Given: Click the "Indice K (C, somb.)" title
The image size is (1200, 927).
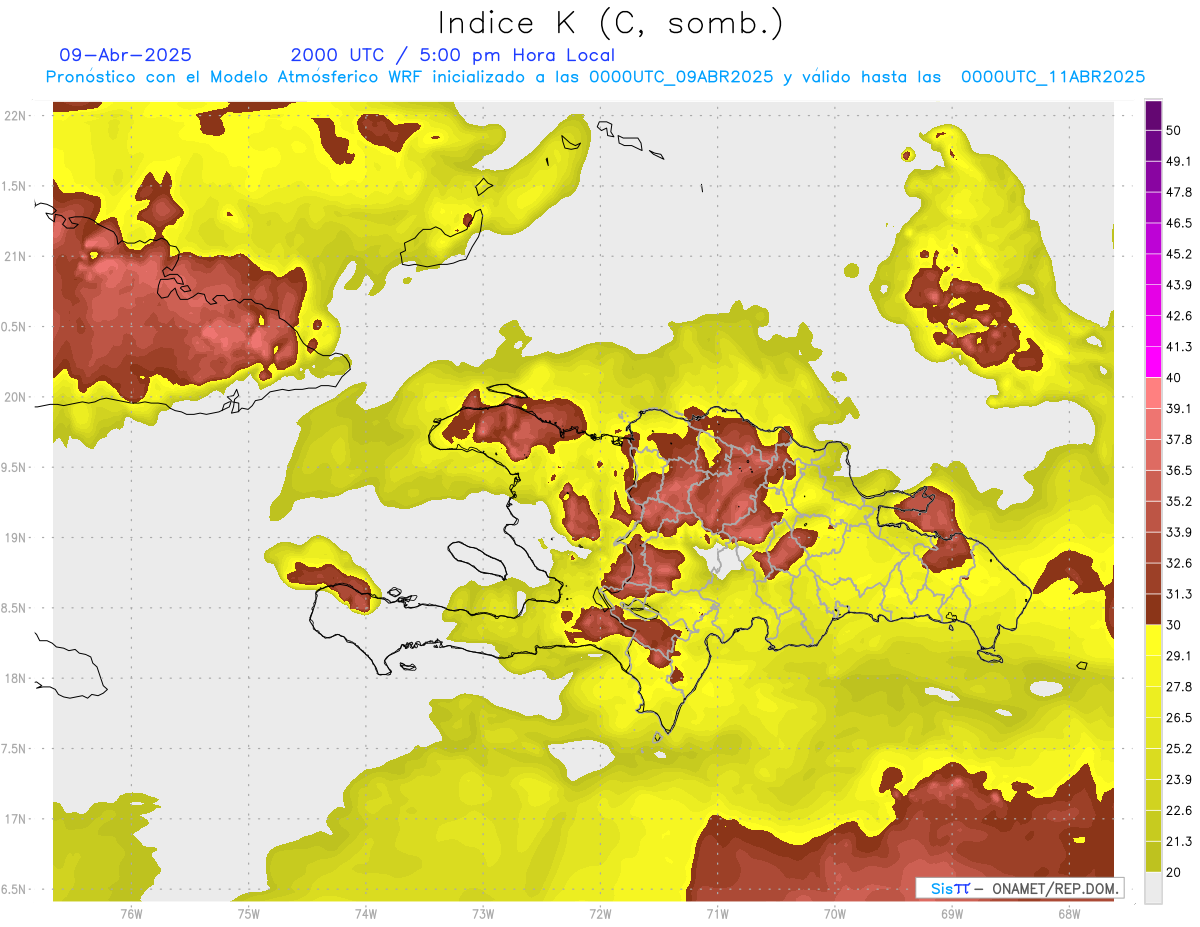Looking at the screenshot, I should pyautogui.click(x=611, y=23).
